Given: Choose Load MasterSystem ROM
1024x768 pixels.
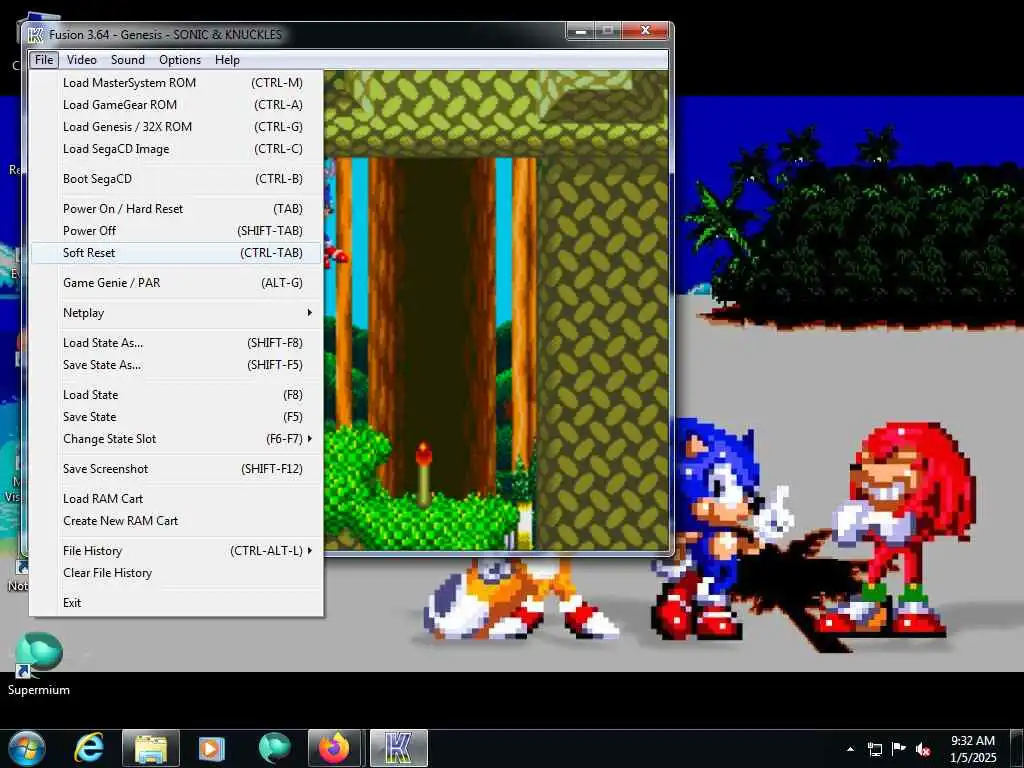Looking at the screenshot, I should (x=176, y=83).
